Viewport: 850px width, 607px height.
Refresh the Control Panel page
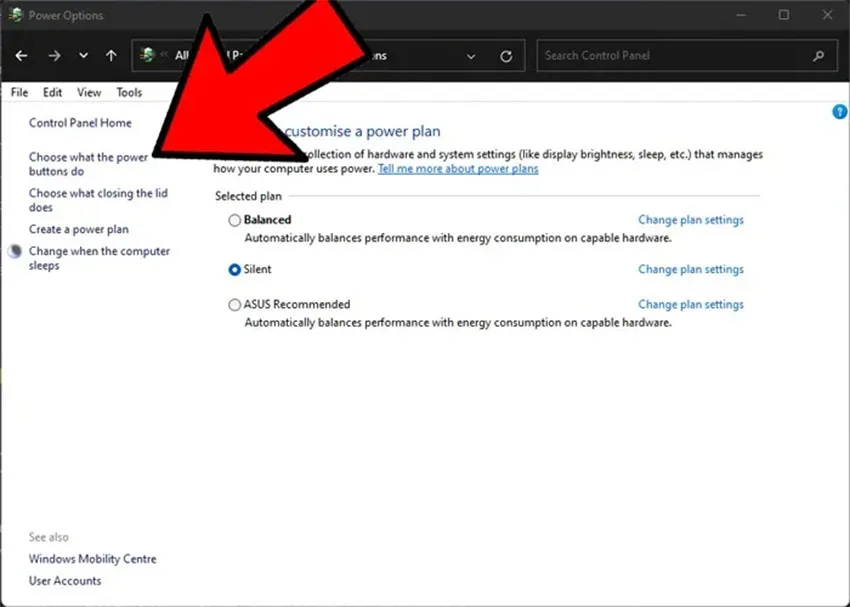click(506, 56)
